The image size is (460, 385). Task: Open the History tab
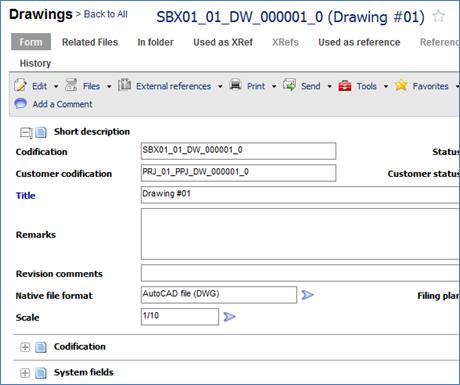coord(35,63)
